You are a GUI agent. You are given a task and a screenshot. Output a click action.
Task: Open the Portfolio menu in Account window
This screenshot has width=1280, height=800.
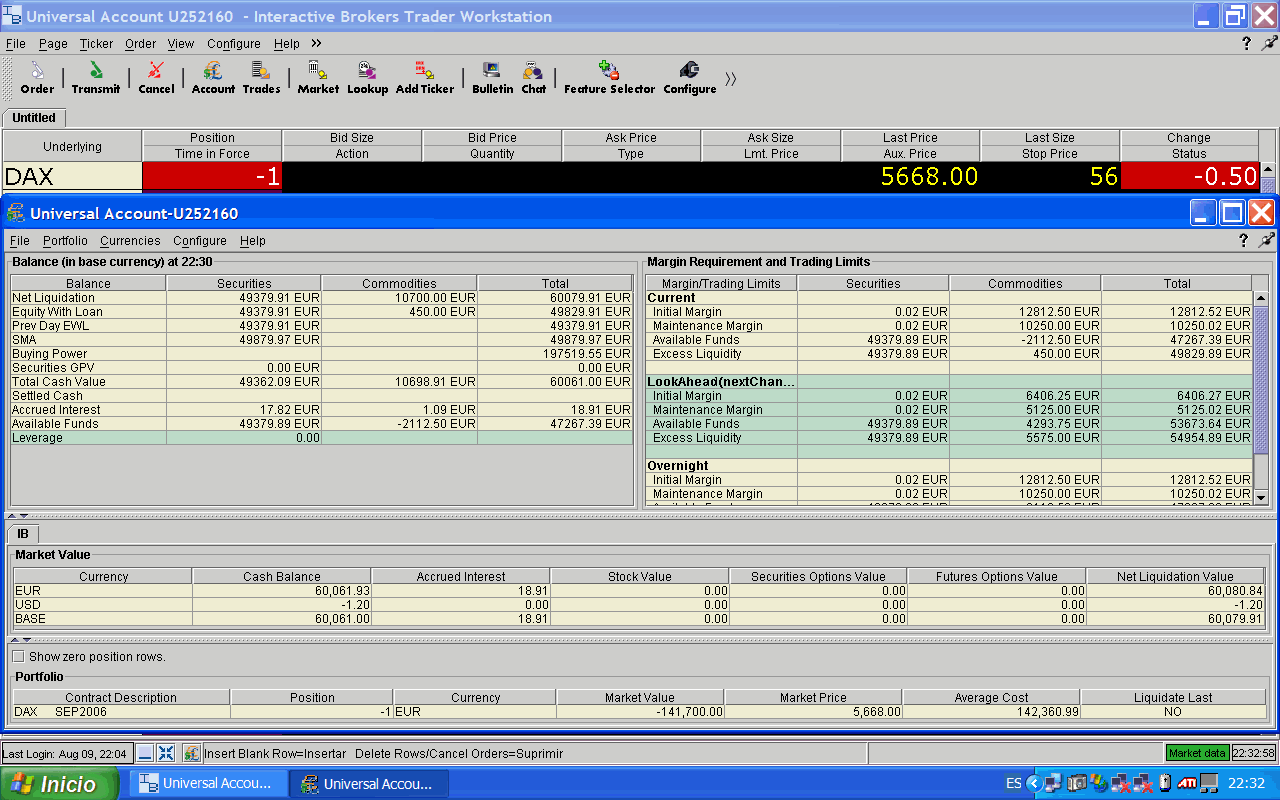(65, 241)
